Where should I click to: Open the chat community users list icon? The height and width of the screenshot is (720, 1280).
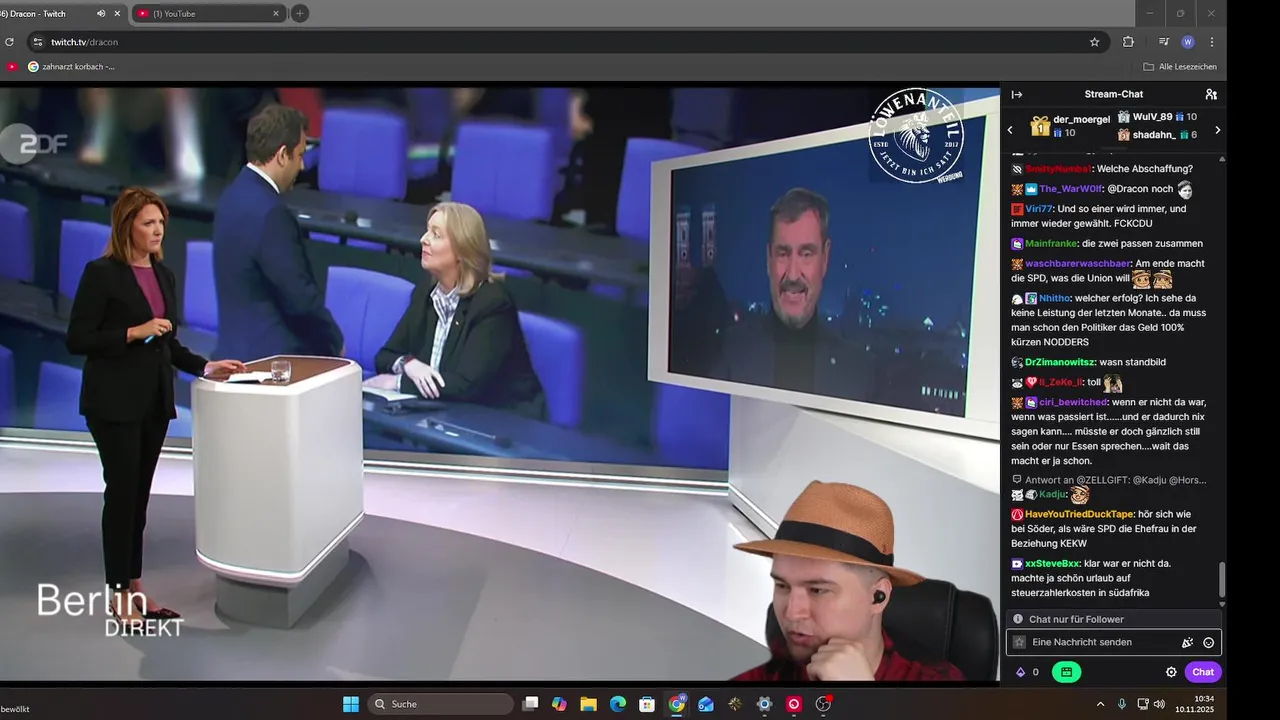click(1211, 94)
